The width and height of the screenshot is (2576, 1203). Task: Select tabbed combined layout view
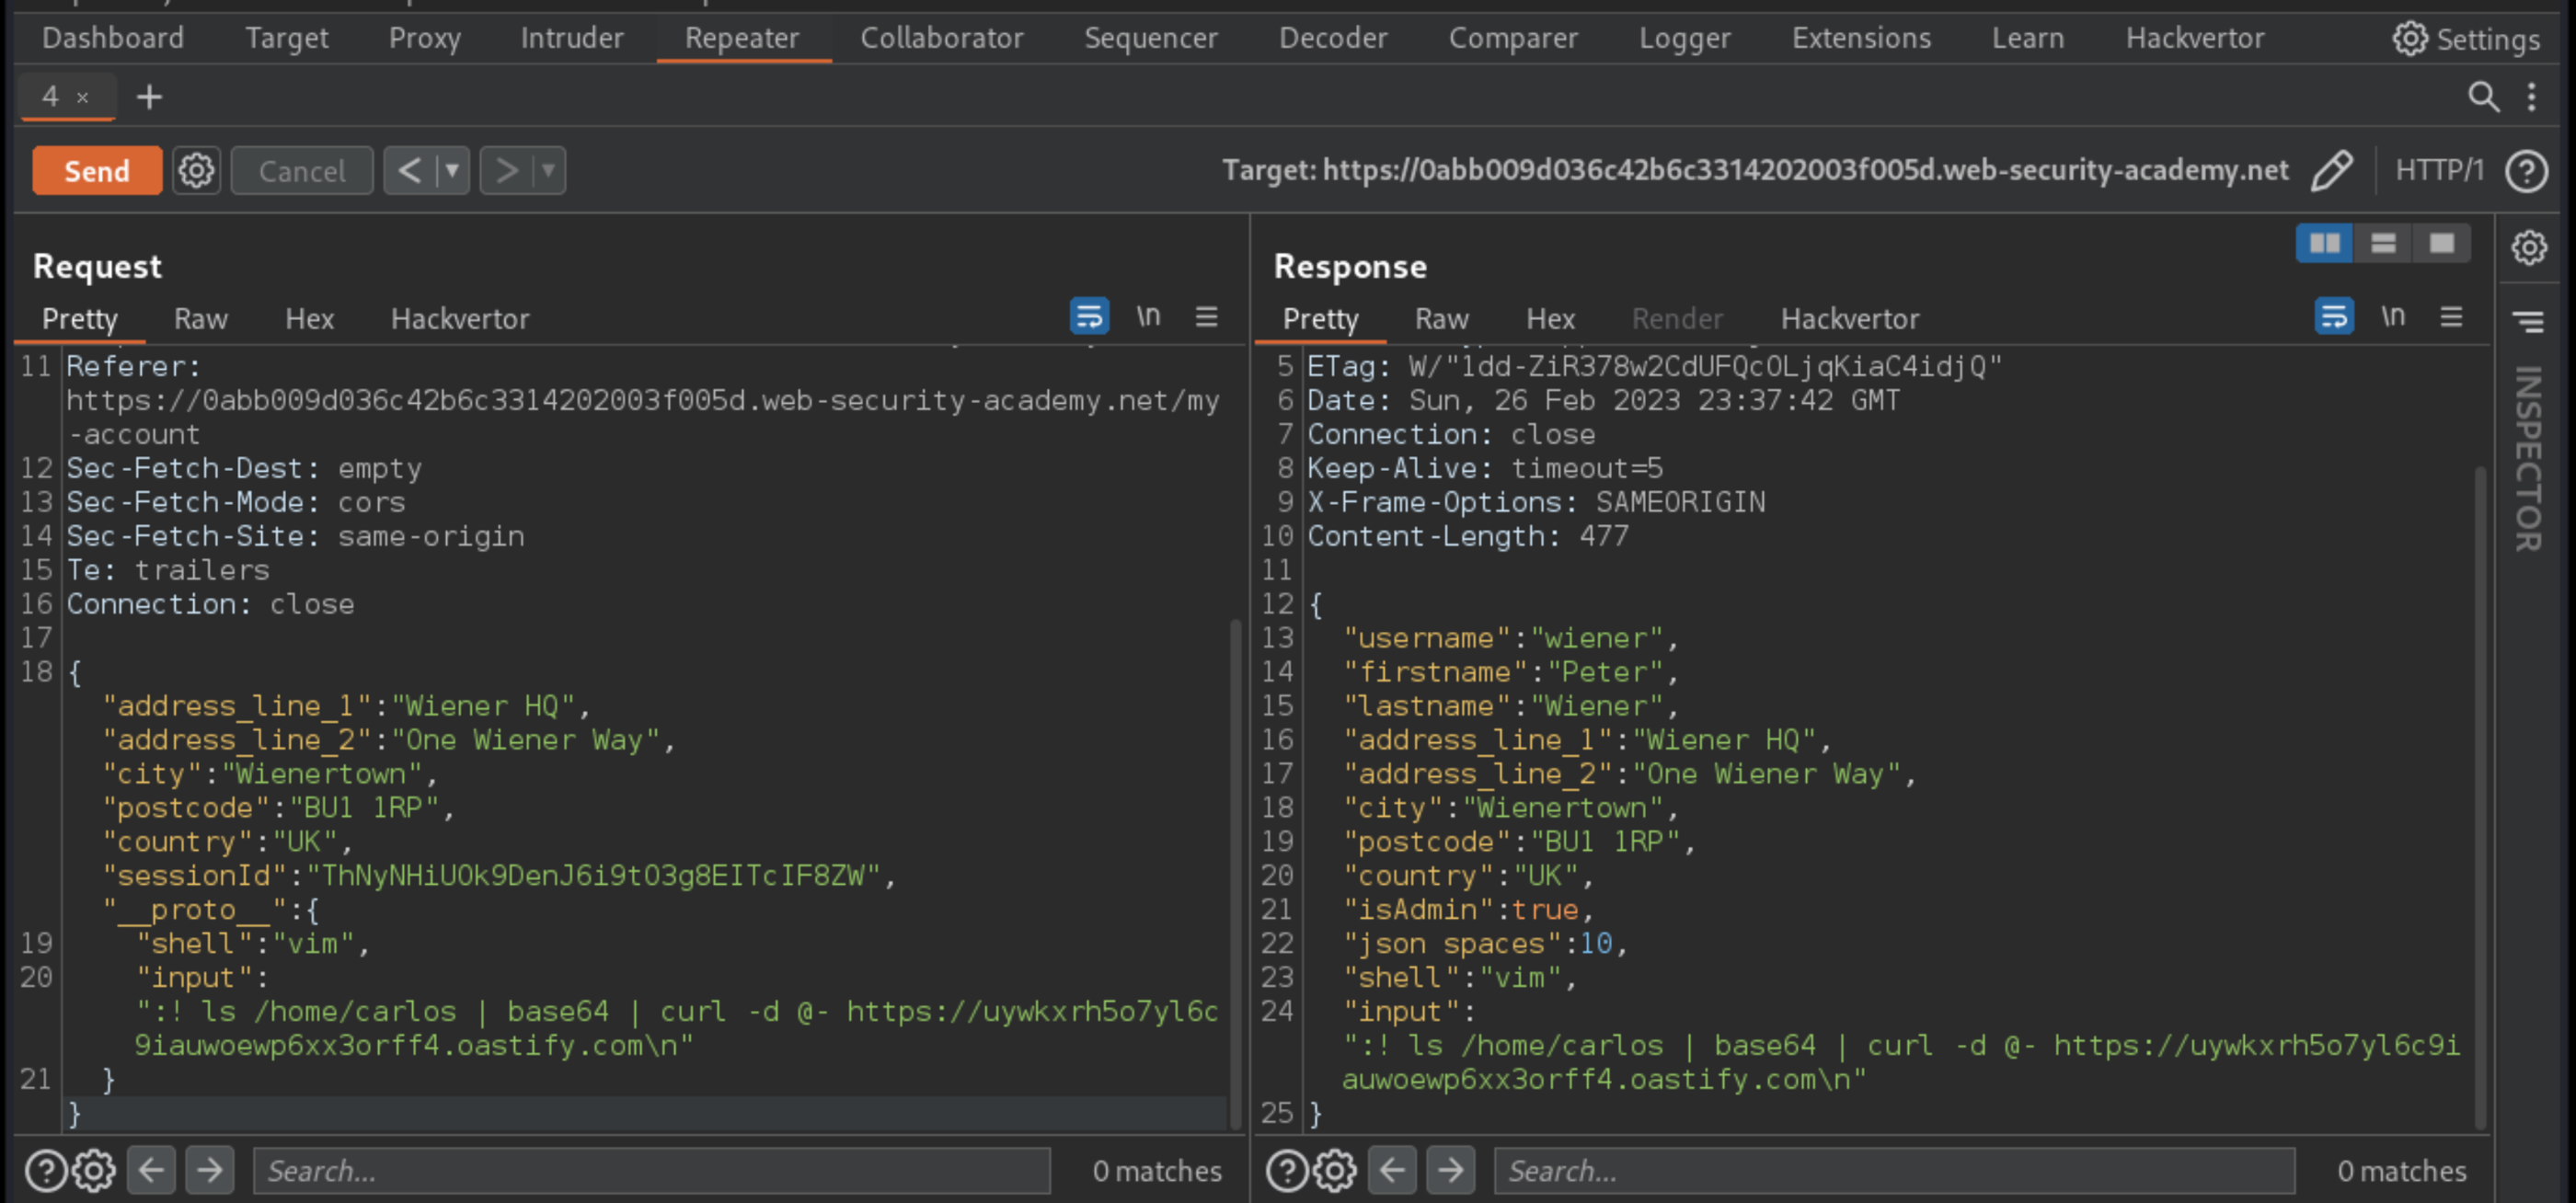pyautogui.click(x=2441, y=243)
